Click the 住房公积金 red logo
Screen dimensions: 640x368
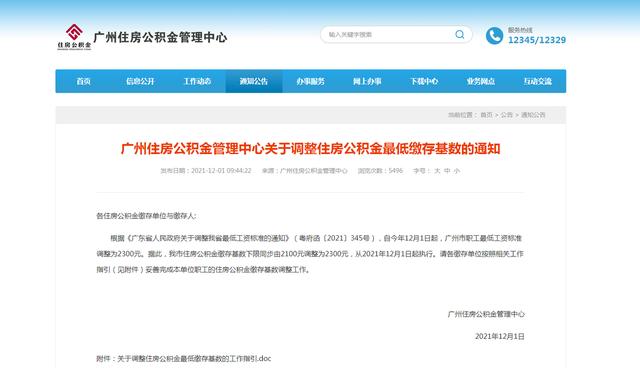tap(74, 36)
